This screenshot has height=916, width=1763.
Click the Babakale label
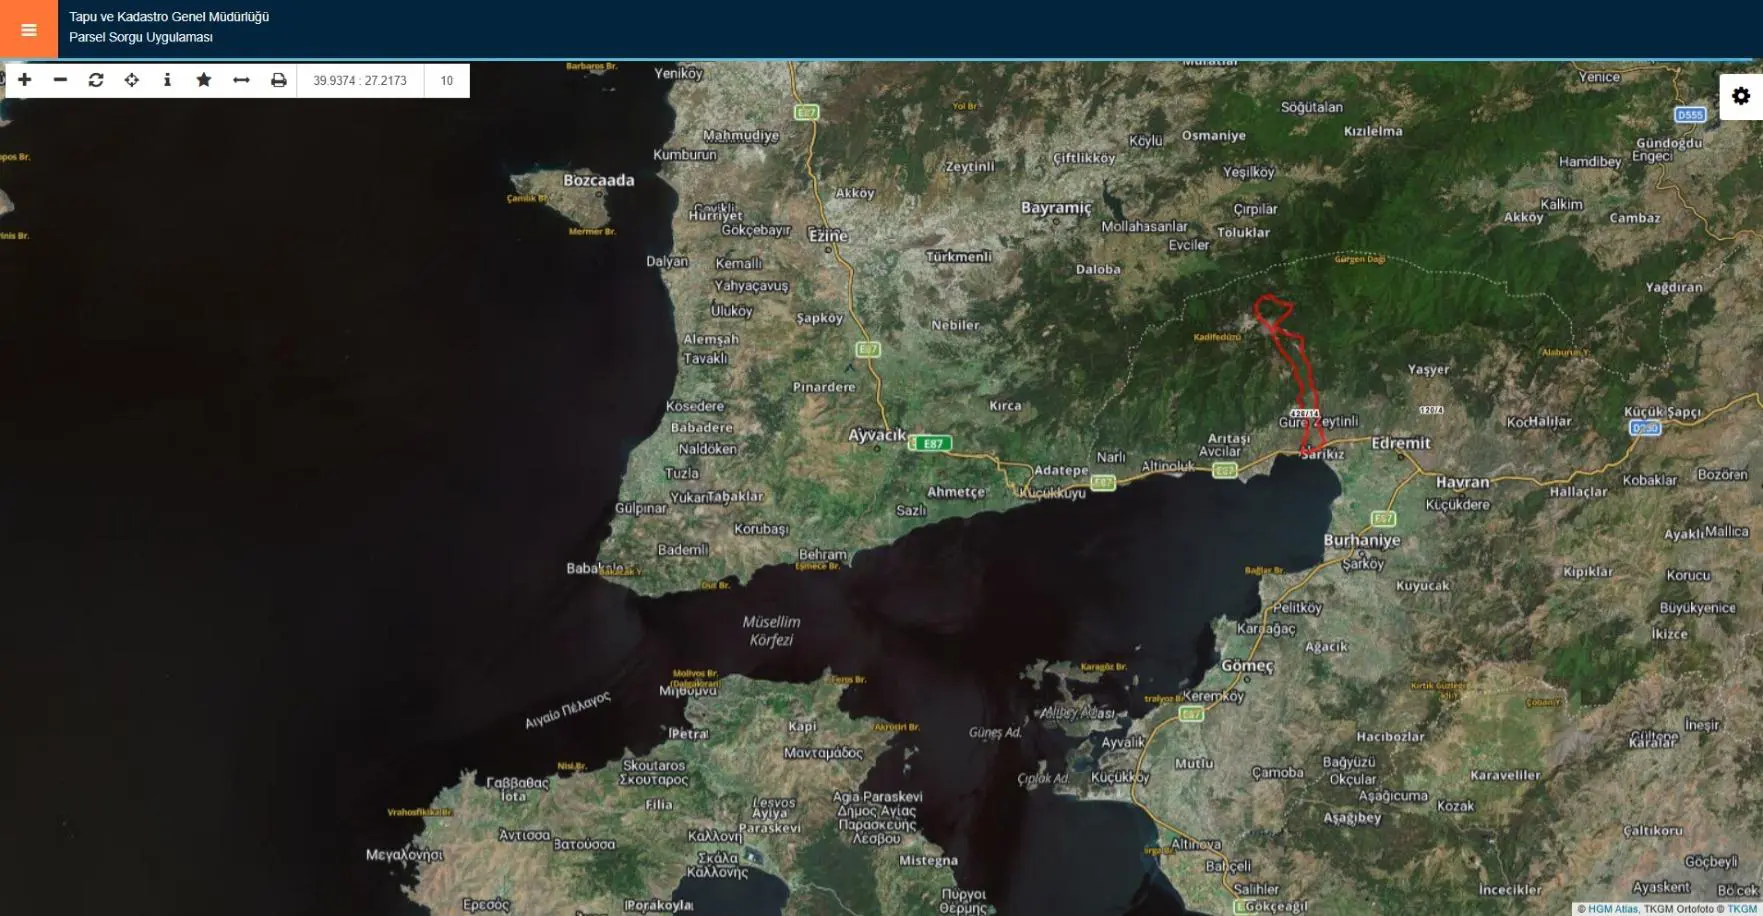(596, 568)
